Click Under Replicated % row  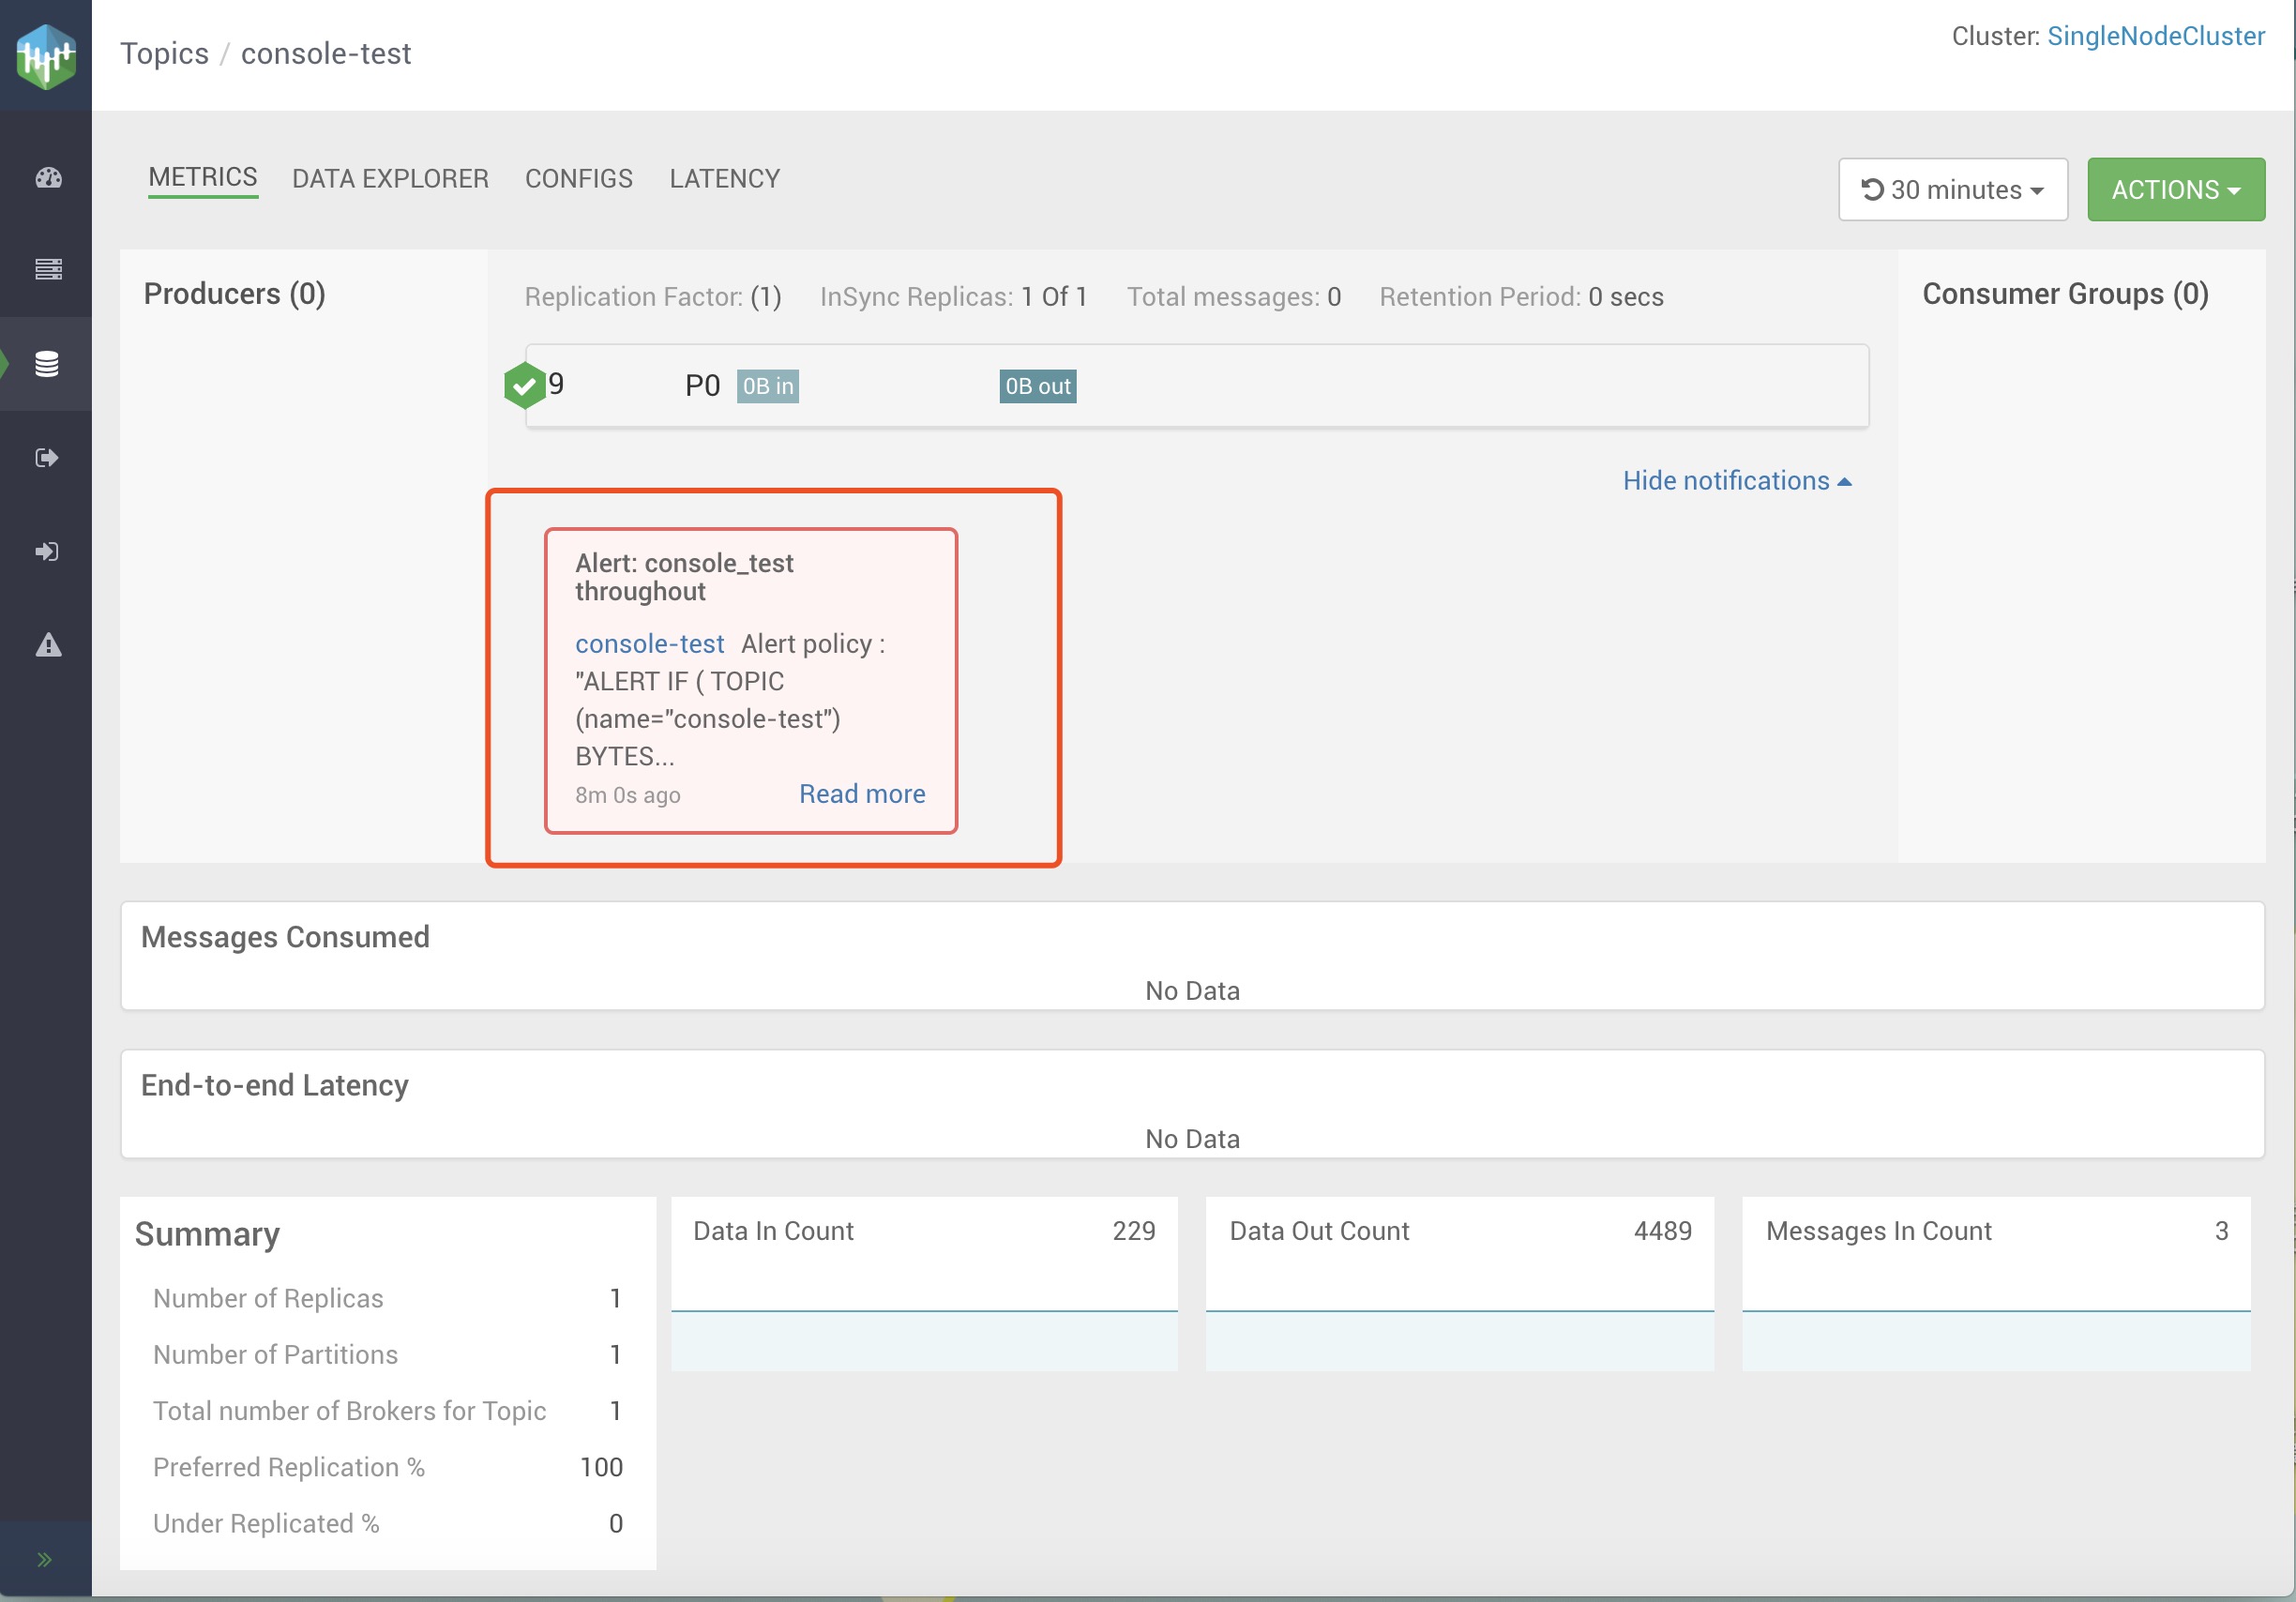pos(388,1523)
